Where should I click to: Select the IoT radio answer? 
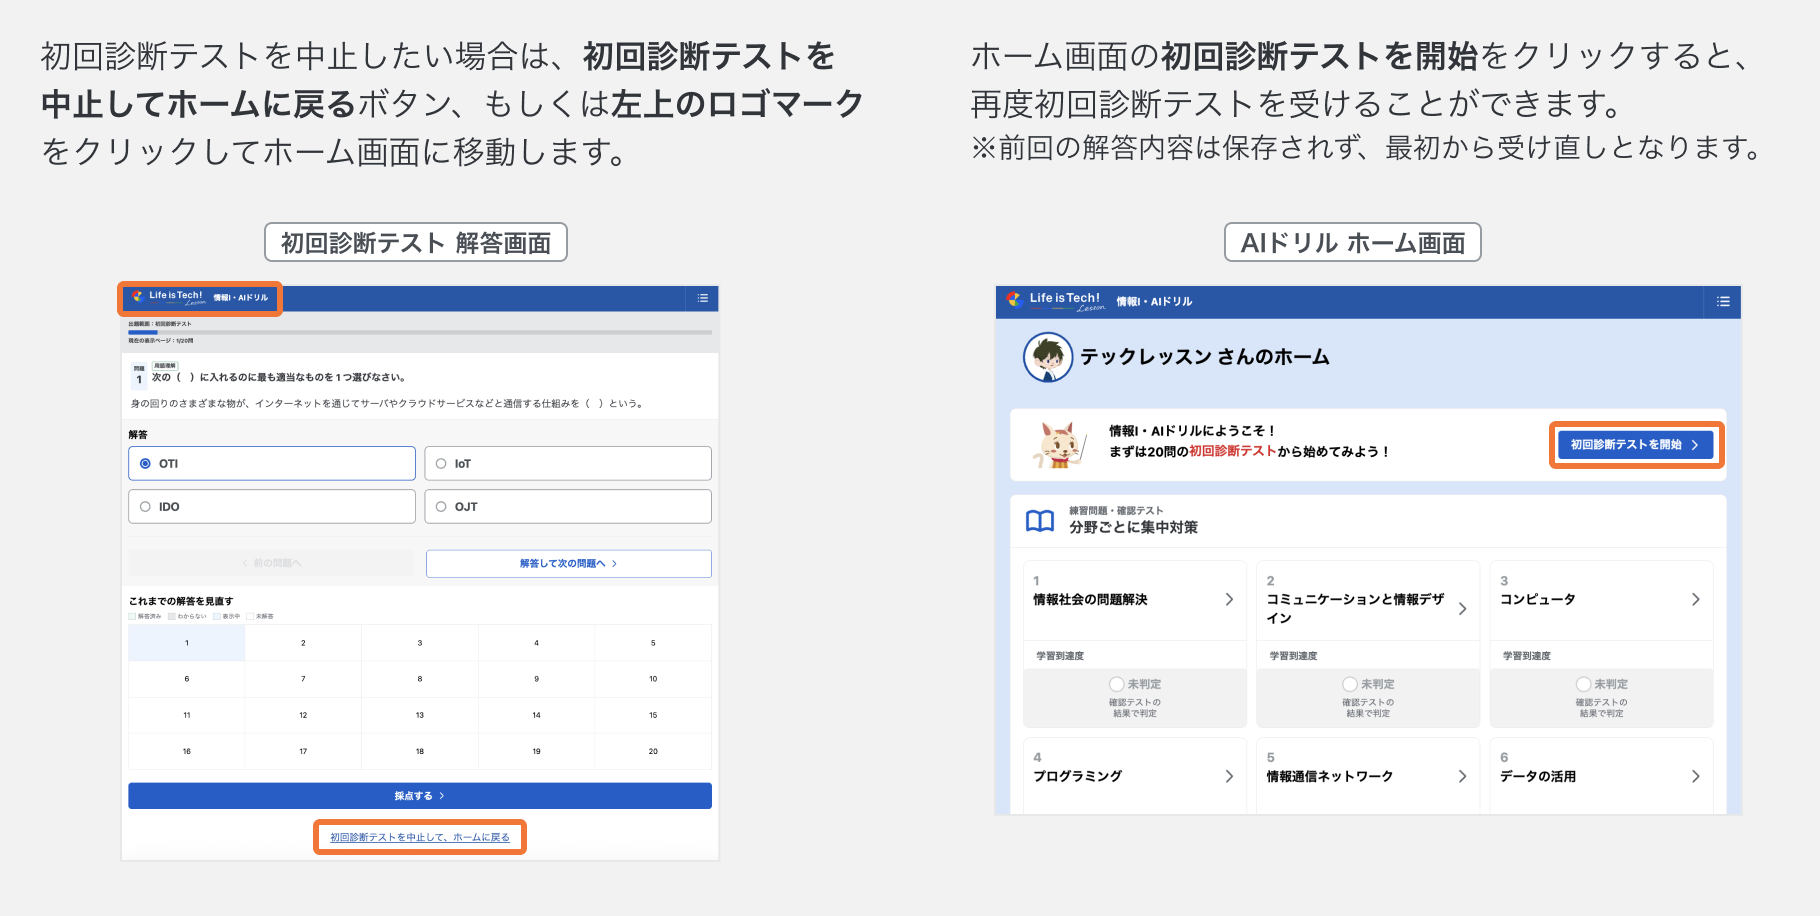[x=568, y=463]
